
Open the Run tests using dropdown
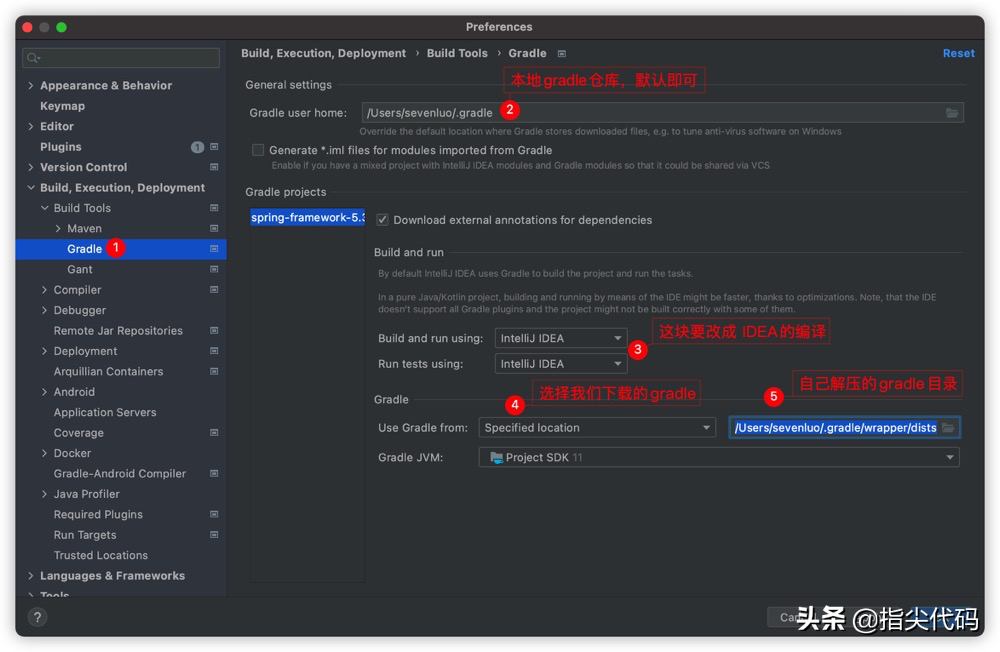point(561,364)
